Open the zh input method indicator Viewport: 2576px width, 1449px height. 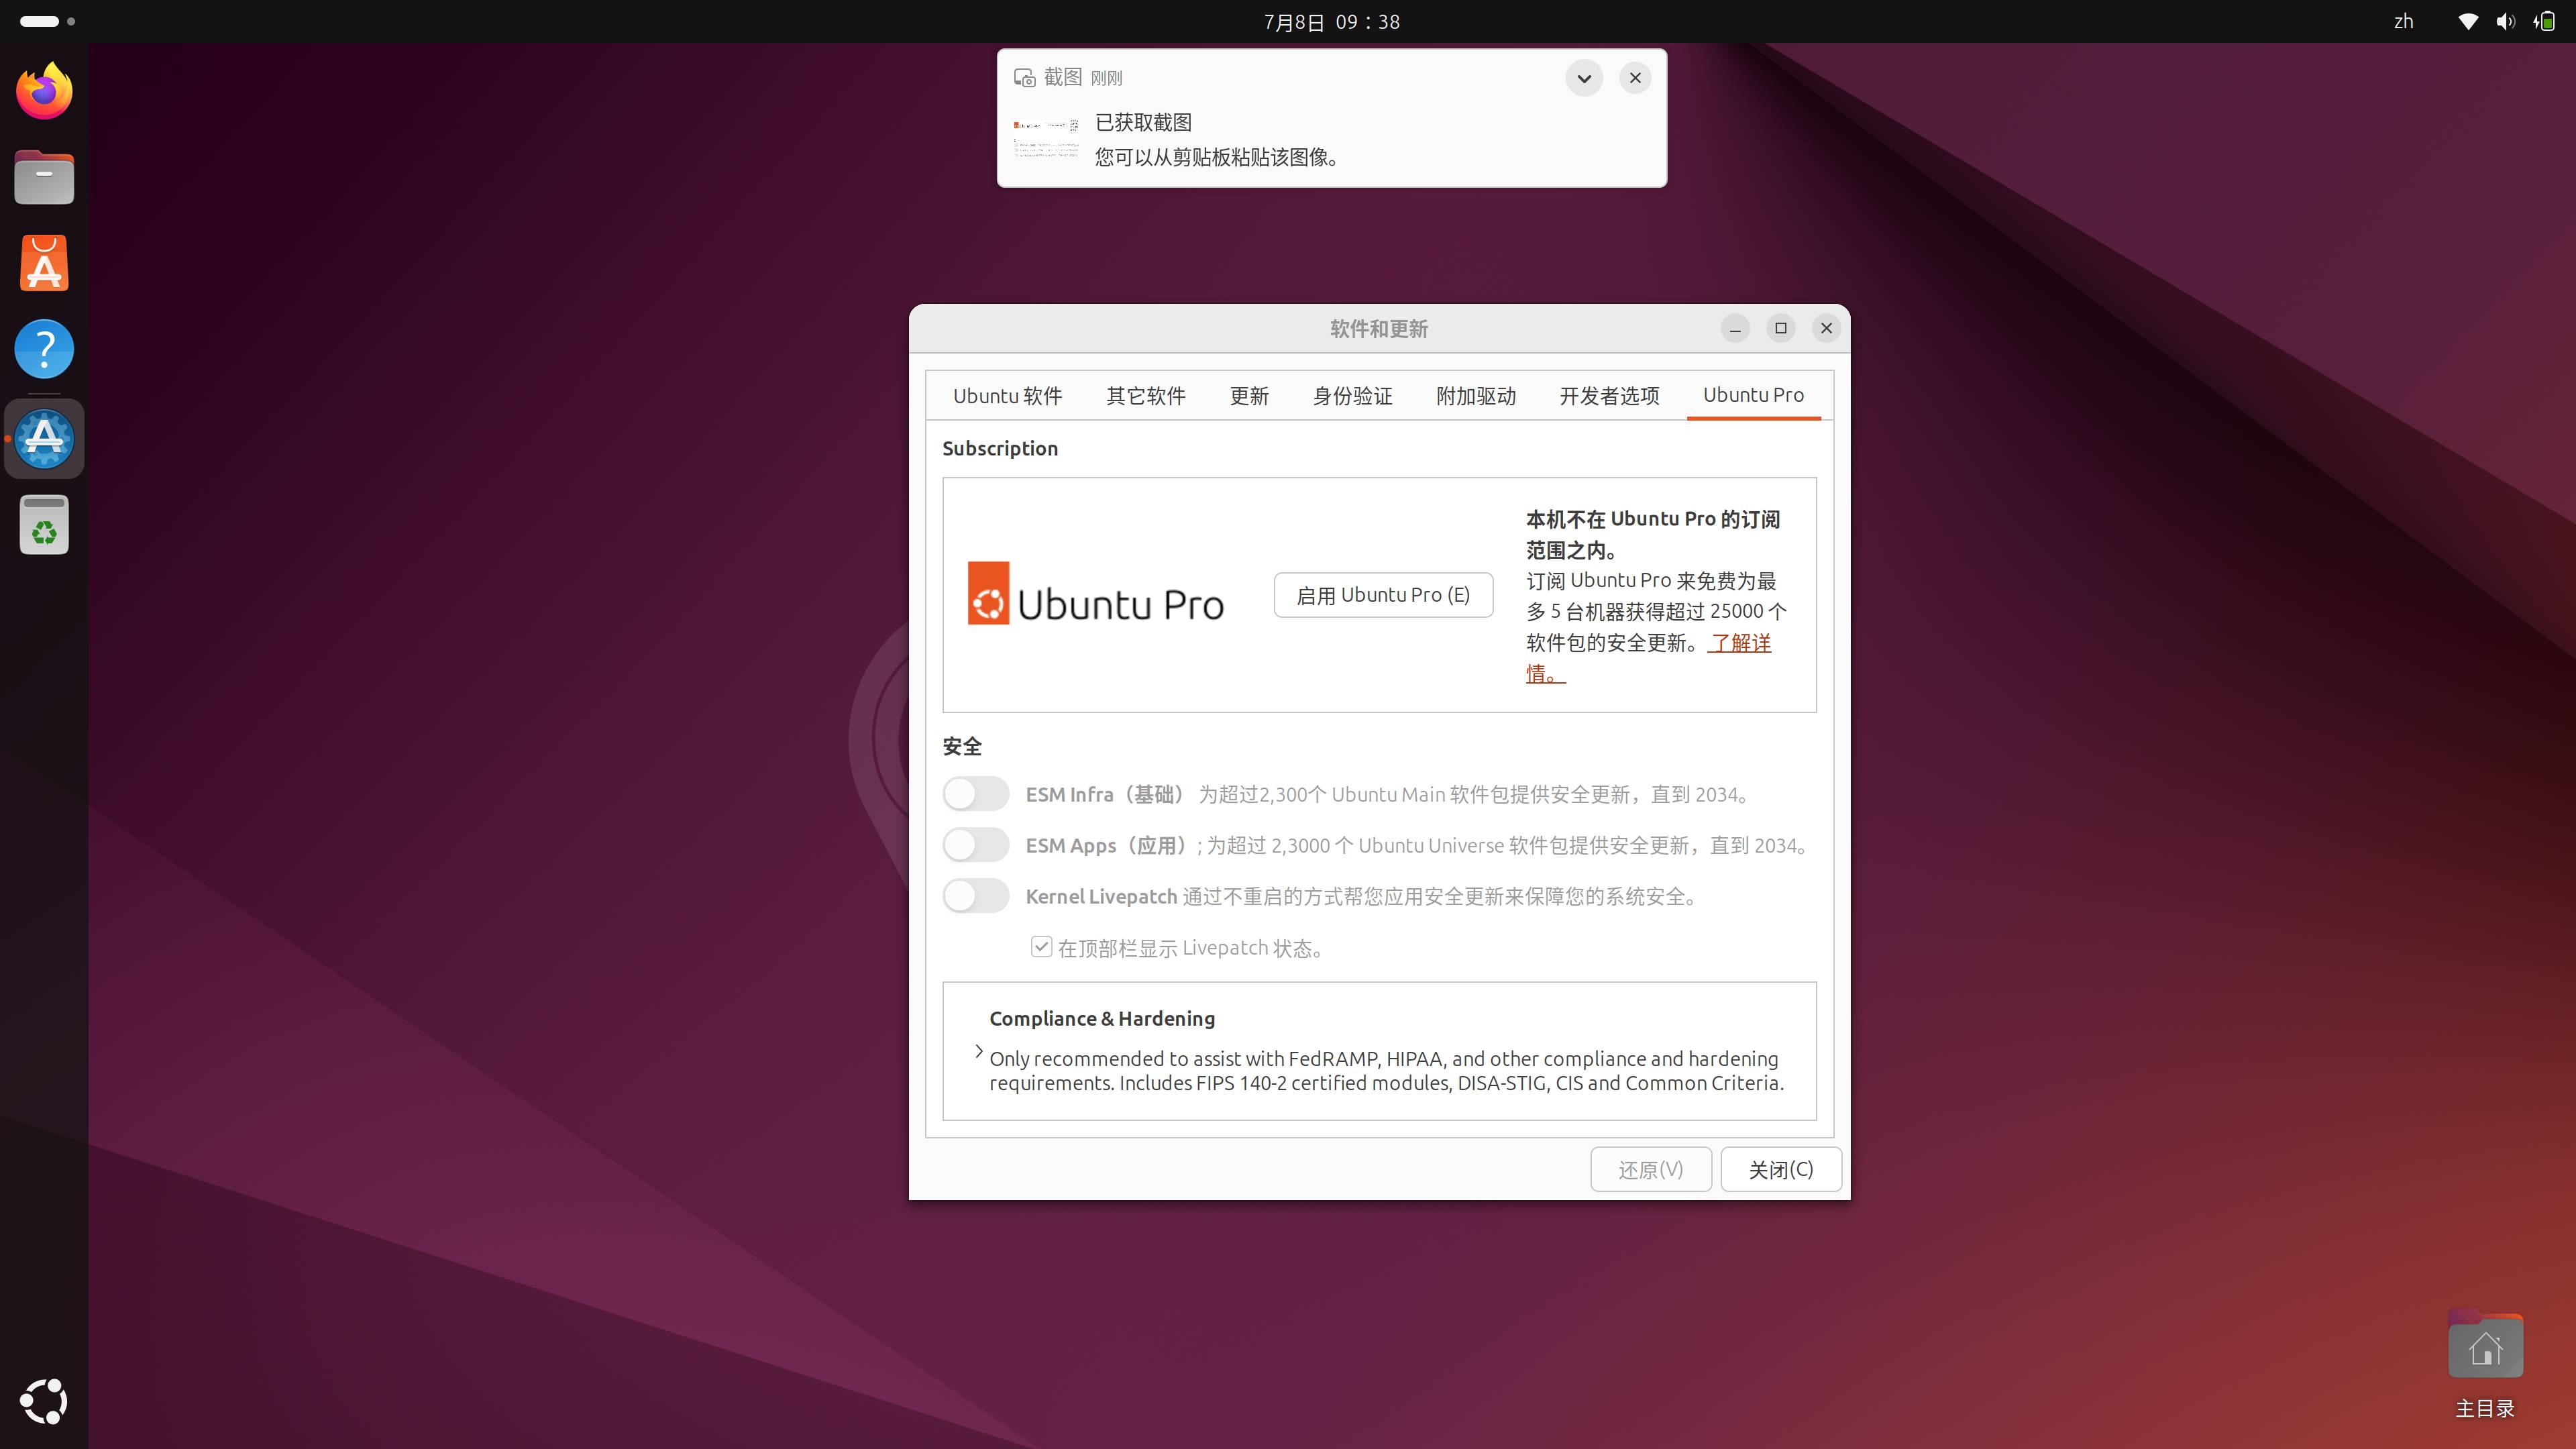[x=2404, y=21]
